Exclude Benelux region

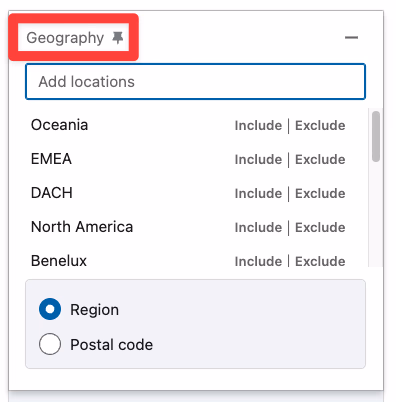click(320, 261)
